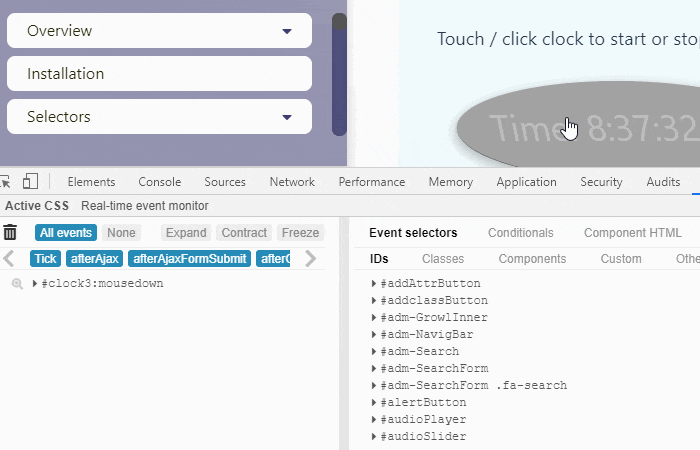Toggle the afterAjax event filter
Image resolution: width=700 pixels, height=450 pixels.
(94, 259)
